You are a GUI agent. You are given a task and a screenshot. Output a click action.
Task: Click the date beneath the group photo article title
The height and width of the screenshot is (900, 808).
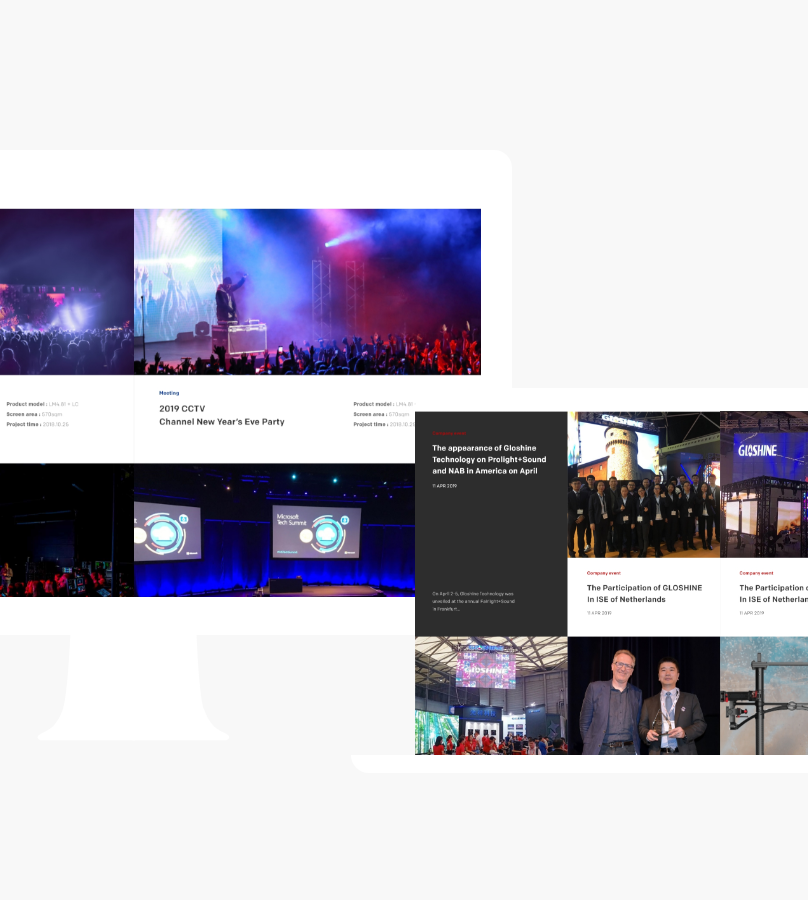[x=599, y=613]
